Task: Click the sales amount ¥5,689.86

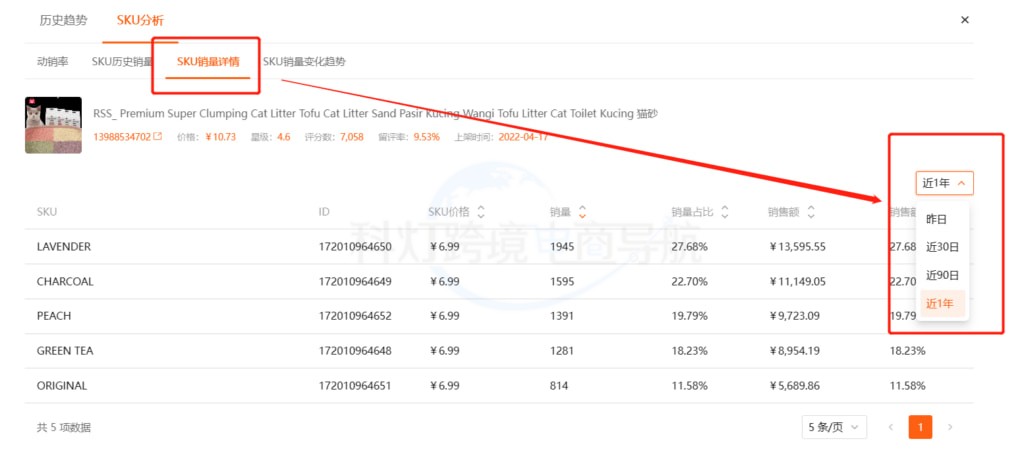Action: point(794,386)
